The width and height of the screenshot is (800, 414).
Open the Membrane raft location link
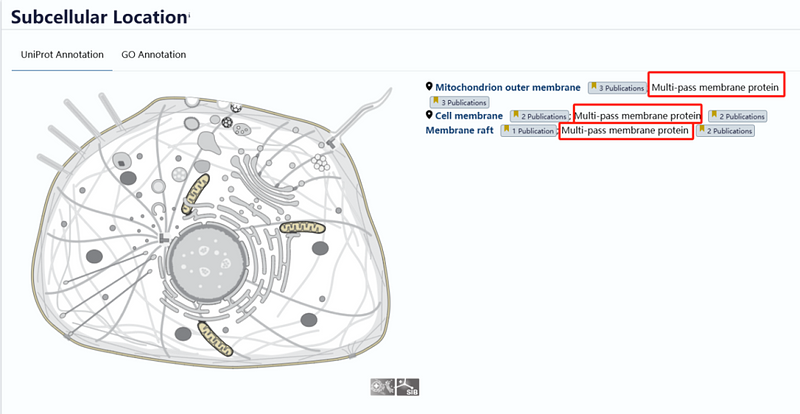tap(461, 130)
